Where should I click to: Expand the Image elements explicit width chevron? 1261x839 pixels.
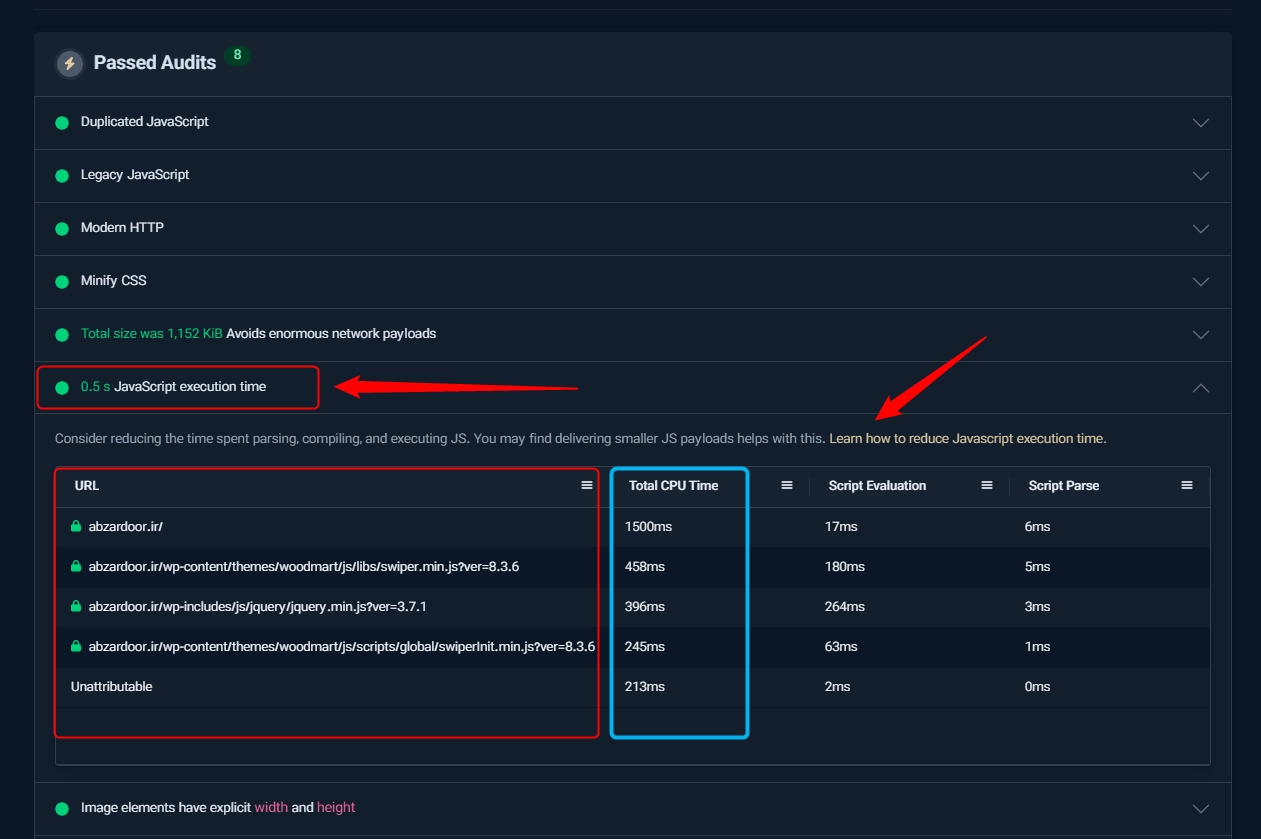[1201, 808]
